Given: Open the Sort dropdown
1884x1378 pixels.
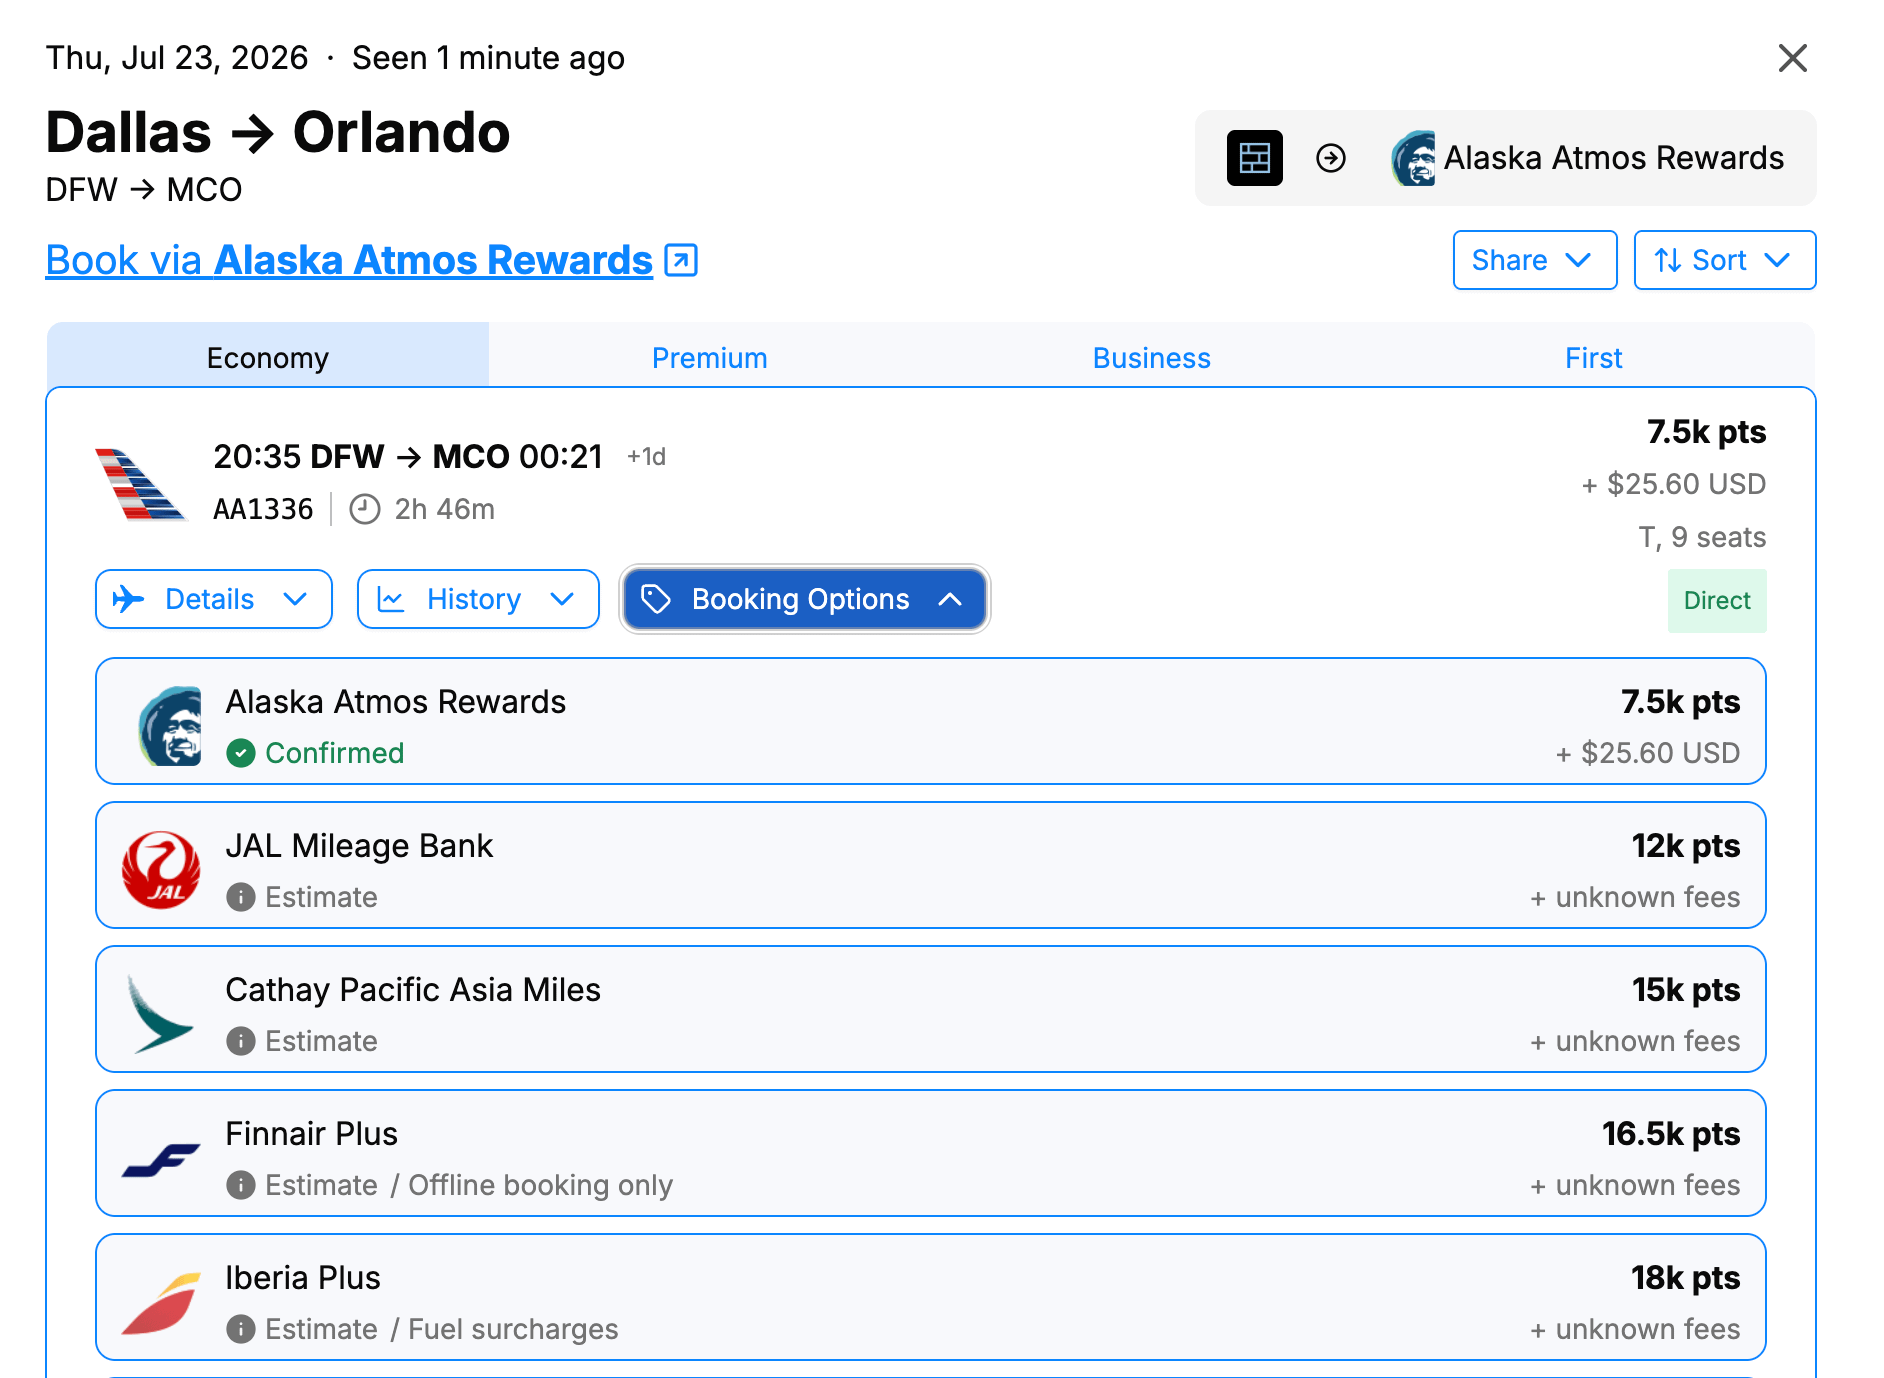Looking at the screenshot, I should (x=1724, y=260).
